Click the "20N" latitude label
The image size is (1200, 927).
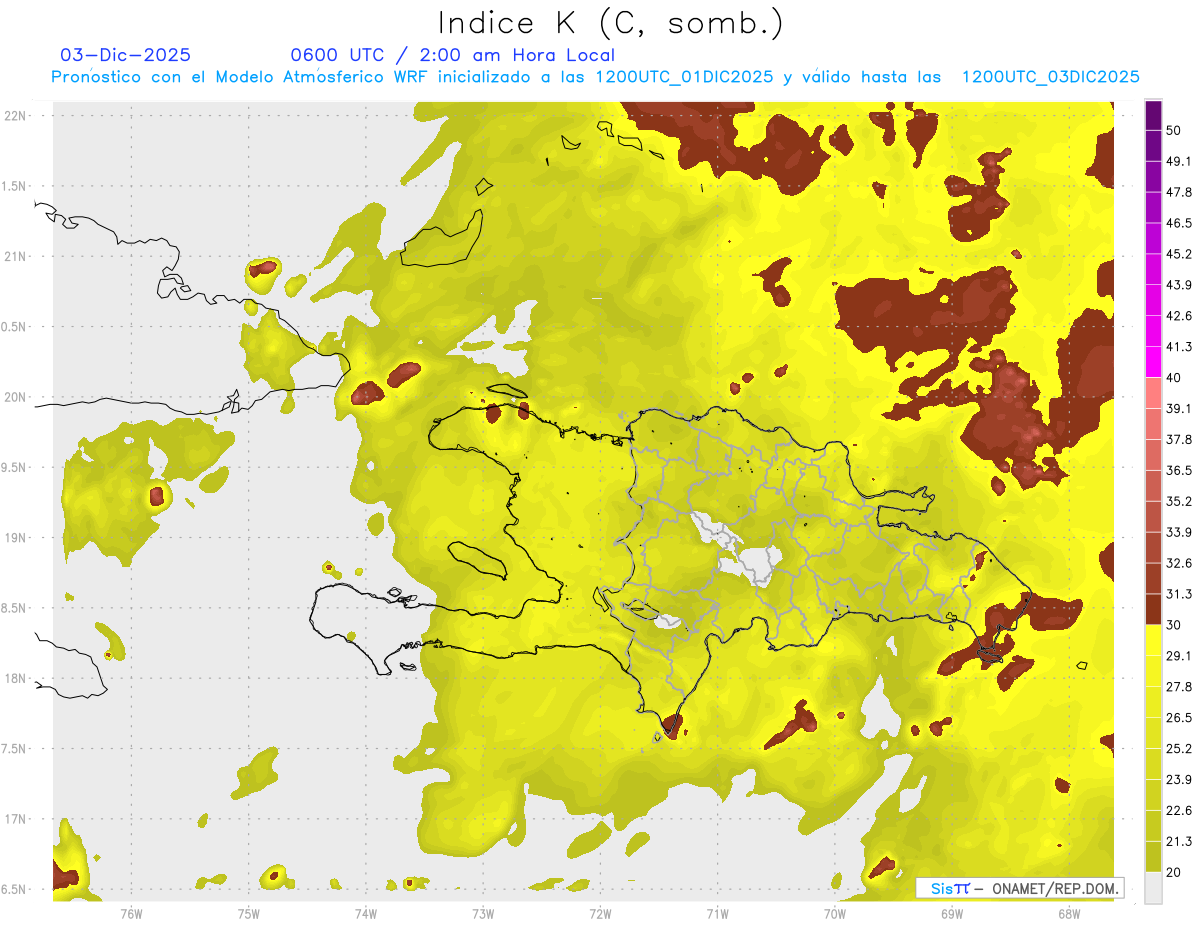coord(15,397)
